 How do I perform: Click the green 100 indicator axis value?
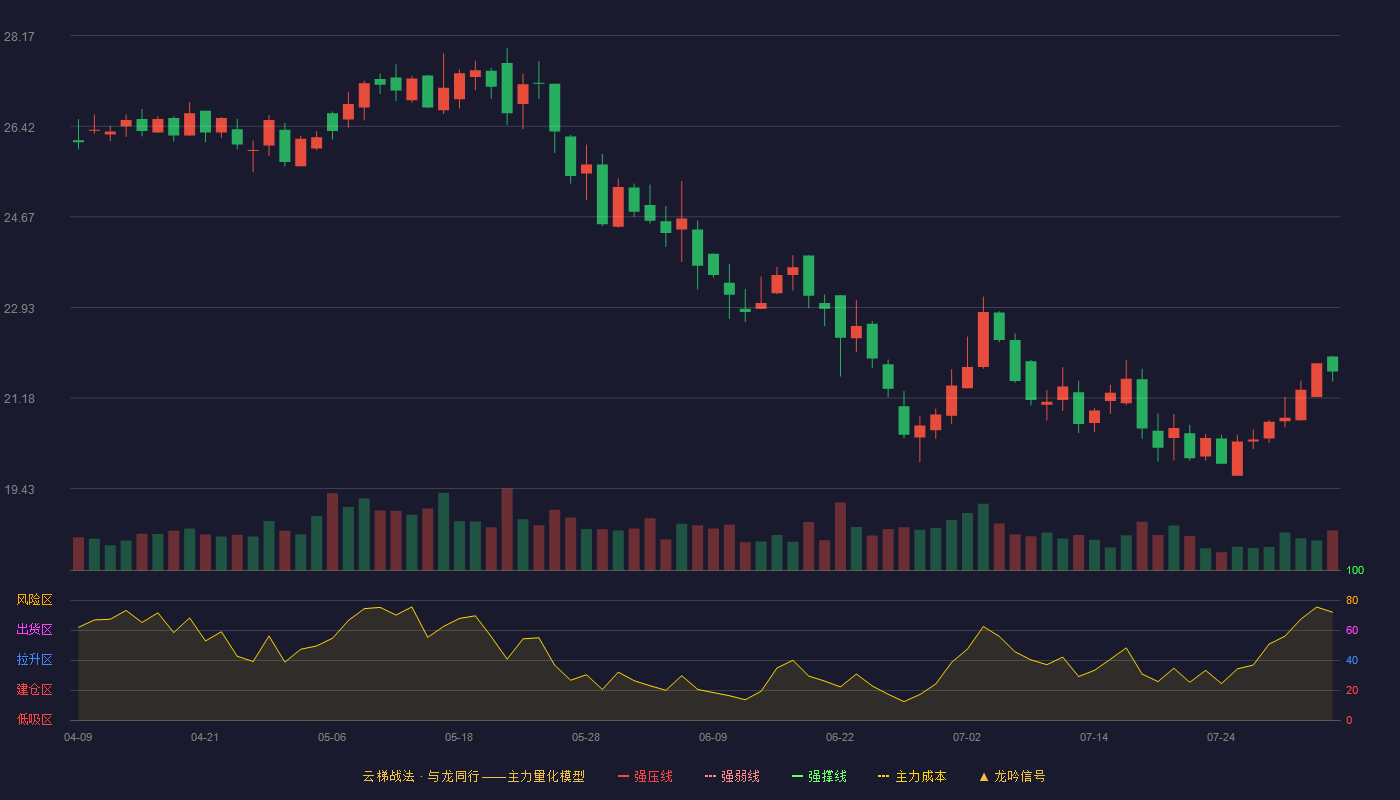[1355, 571]
